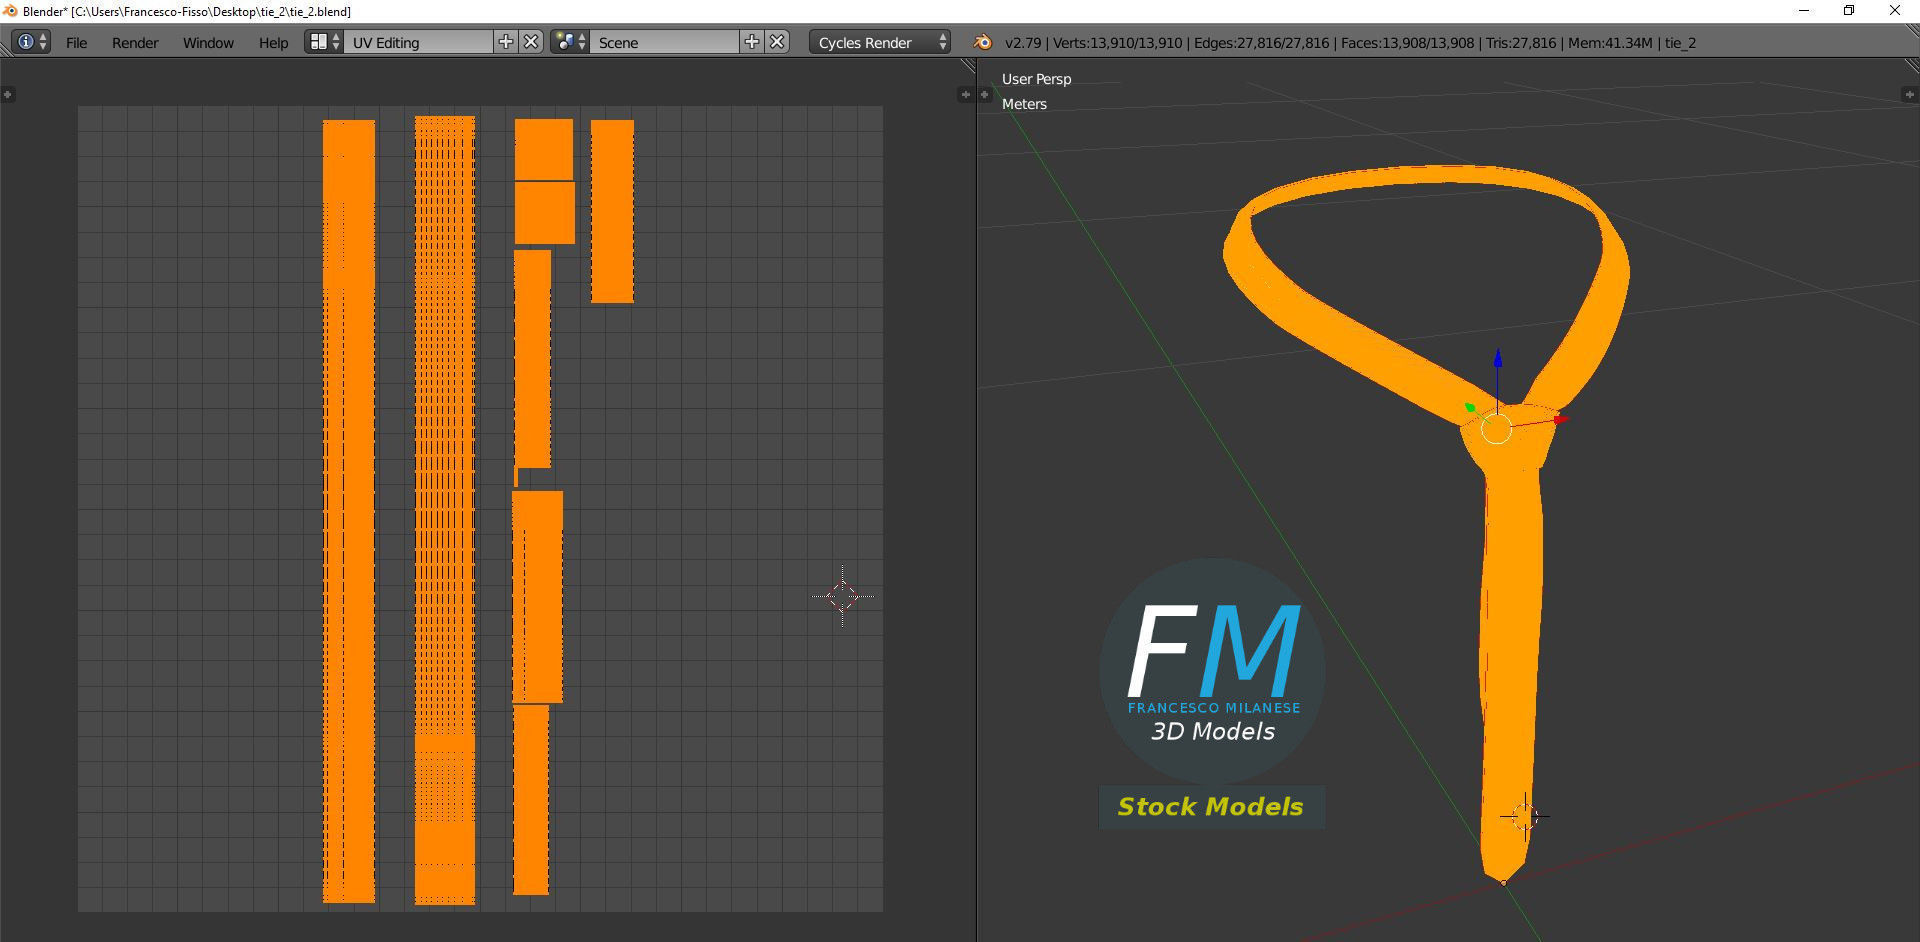The image size is (1920, 942).
Task: Click the Mem:41.34M statistic
Action: (x=1611, y=43)
